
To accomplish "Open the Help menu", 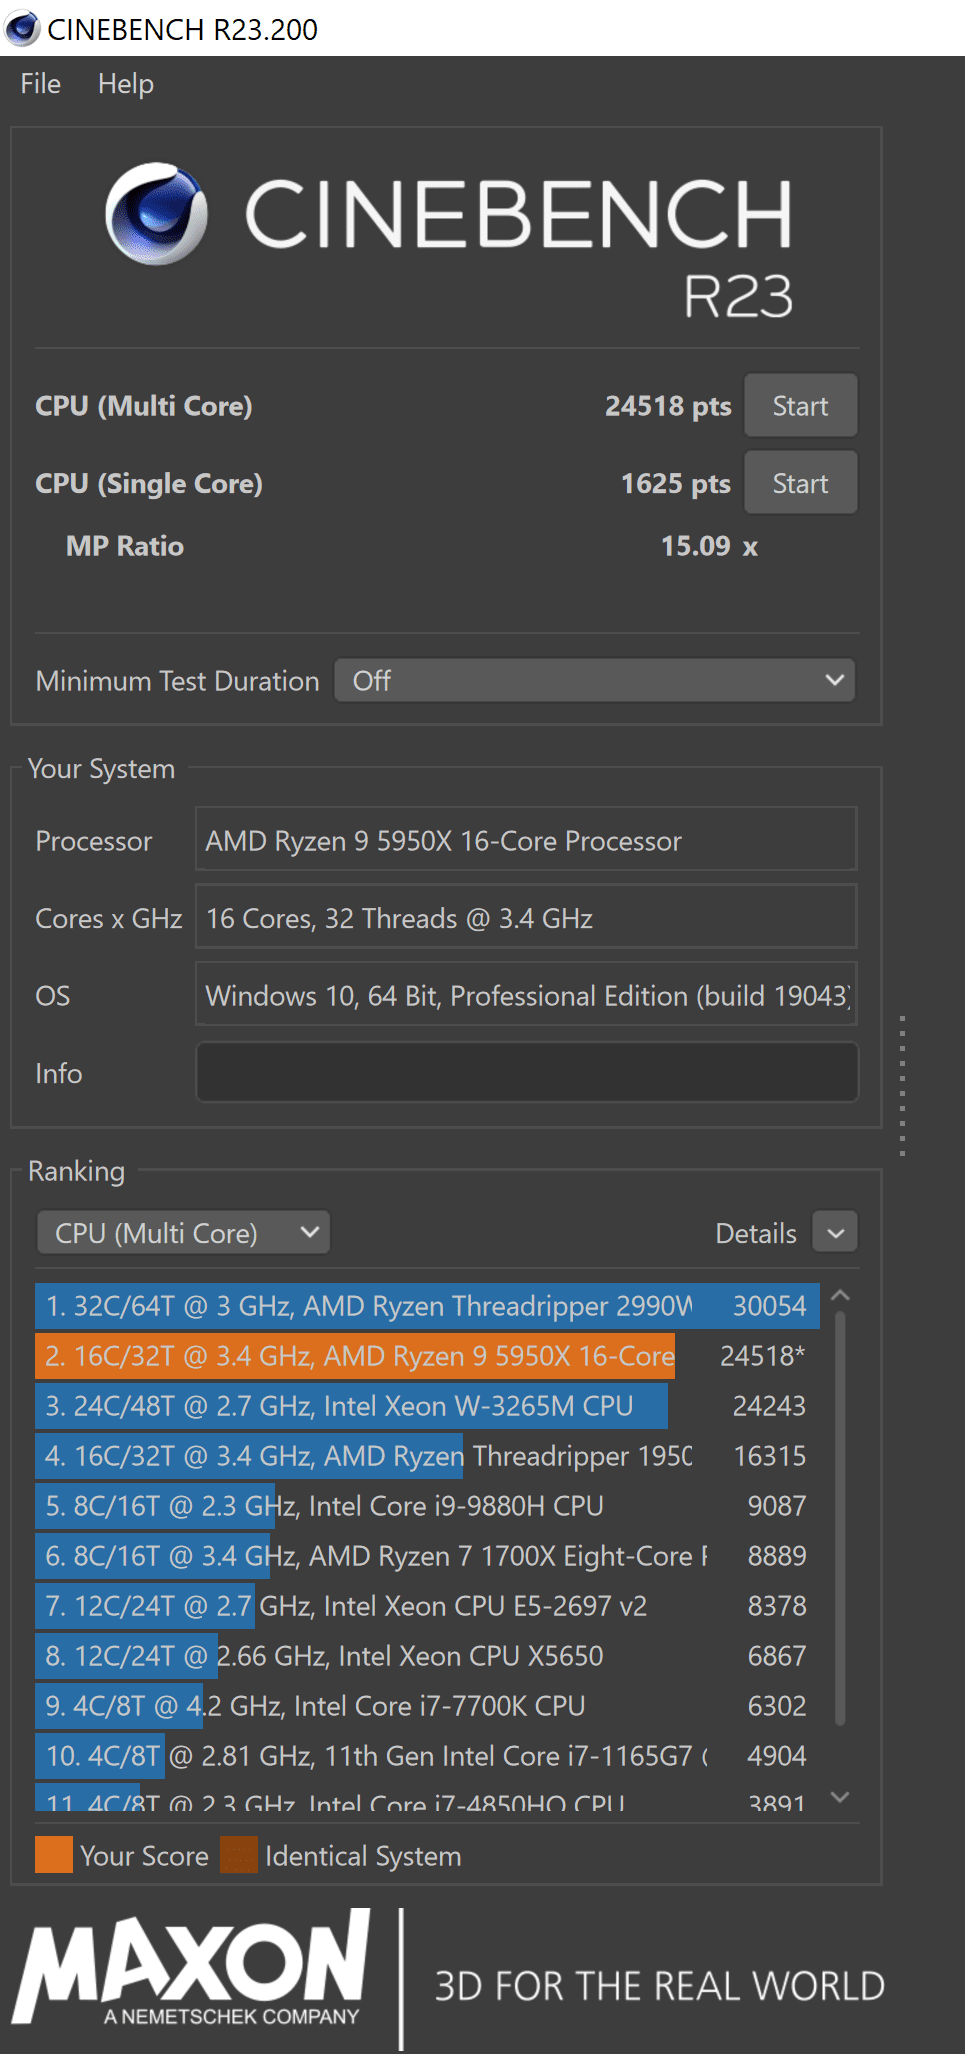I will pos(126,84).
